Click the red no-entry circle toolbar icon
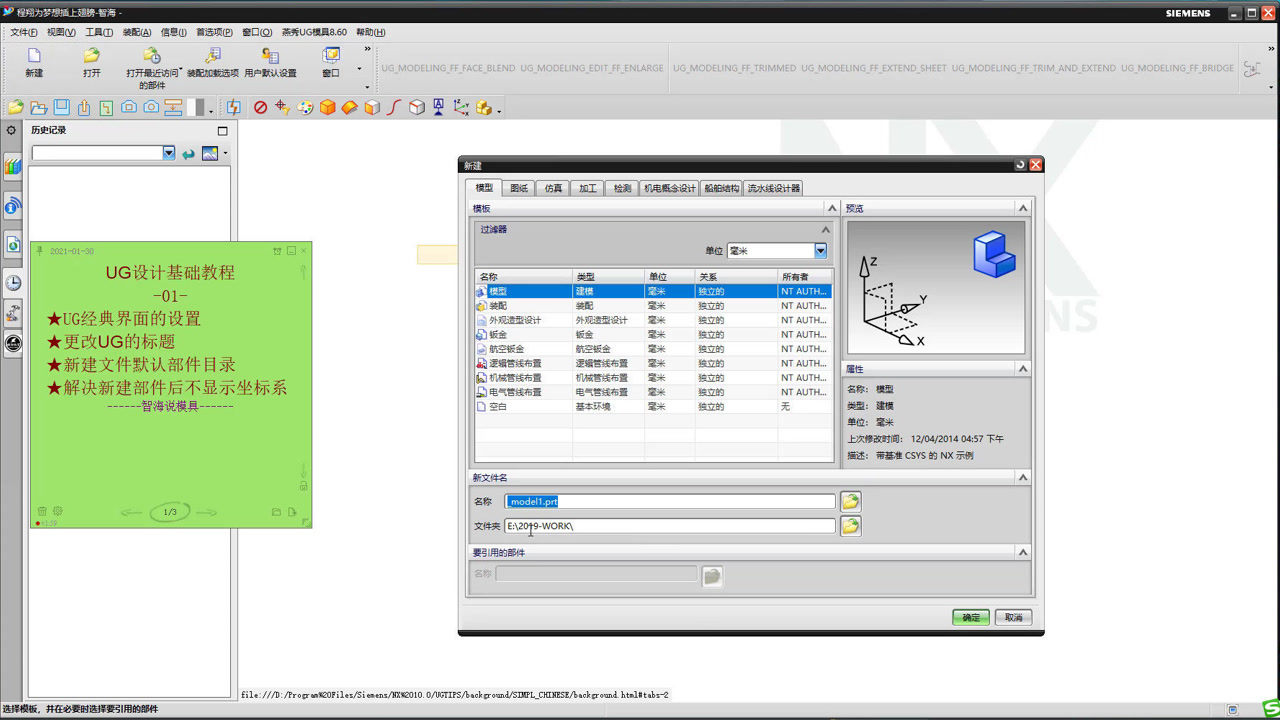The height and width of the screenshot is (720, 1280). coord(260,107)
